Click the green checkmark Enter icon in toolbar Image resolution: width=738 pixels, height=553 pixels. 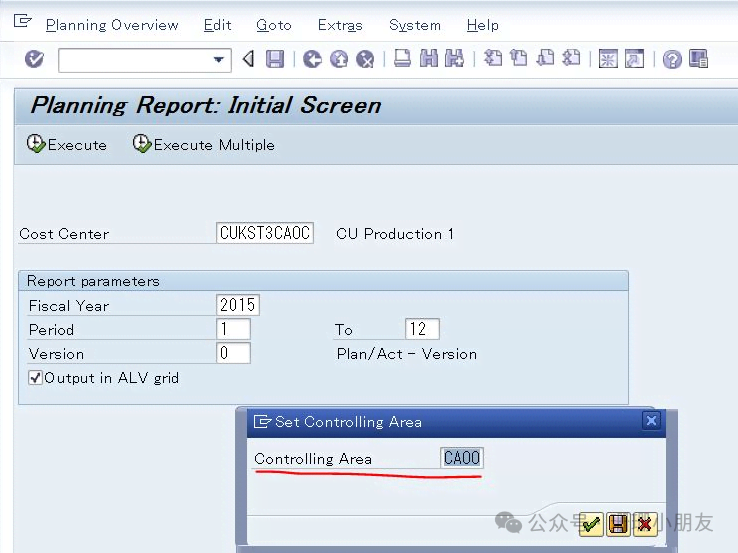click(x=34, y=60)
